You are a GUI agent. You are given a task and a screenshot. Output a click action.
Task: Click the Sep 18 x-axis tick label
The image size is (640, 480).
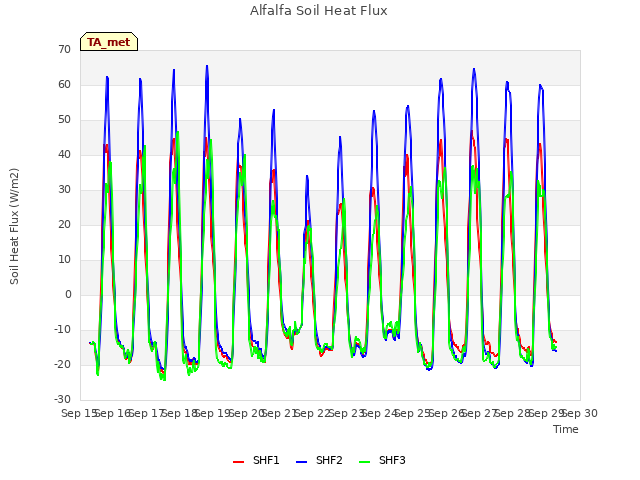(179, 413)
